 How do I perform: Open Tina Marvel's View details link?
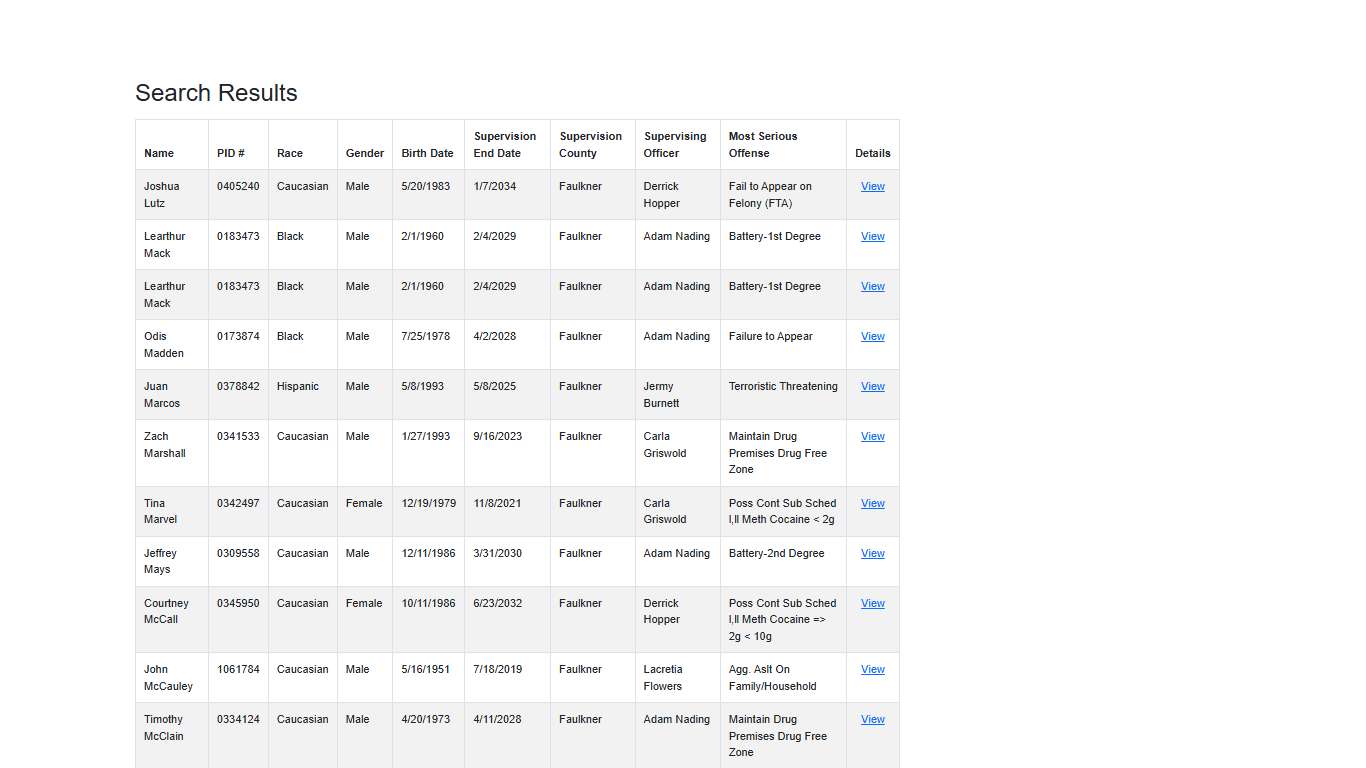(872, 504)
